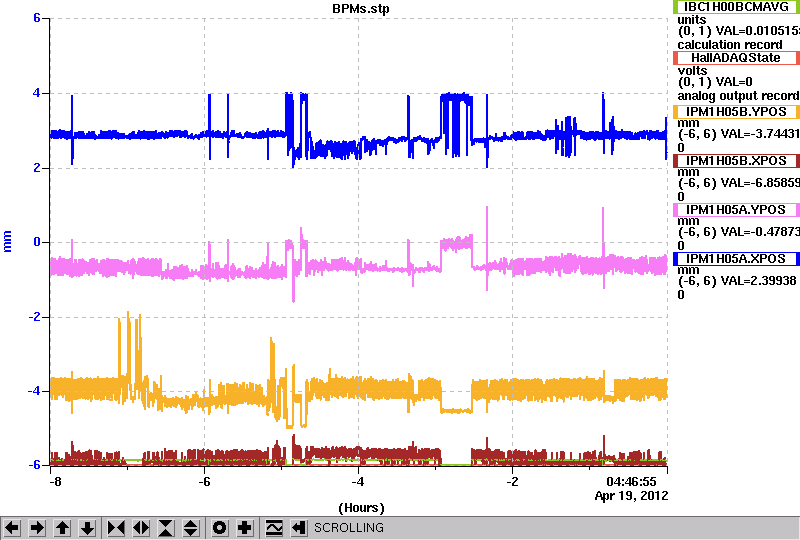Click the blue mm y-axis unit label
The width and height of the screenshot is (800, 540).
pyautogui.click(x=7, y=241)
